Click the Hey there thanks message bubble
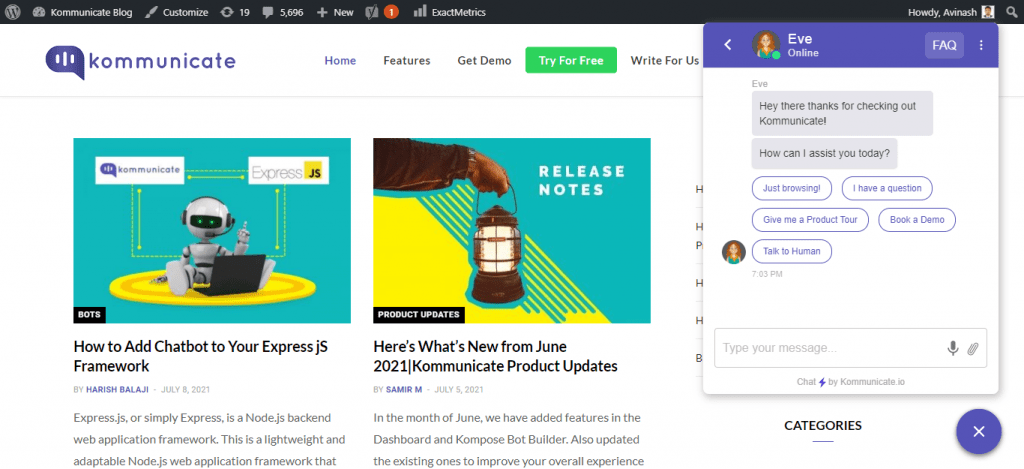The image size is (1024, 469). 842,113
